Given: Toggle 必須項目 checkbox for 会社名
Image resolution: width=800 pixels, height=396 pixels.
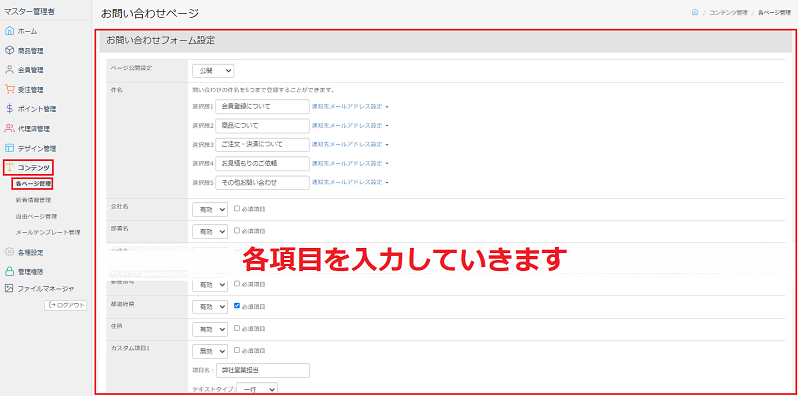Looking at the screenshot, I should pos(237,208).
